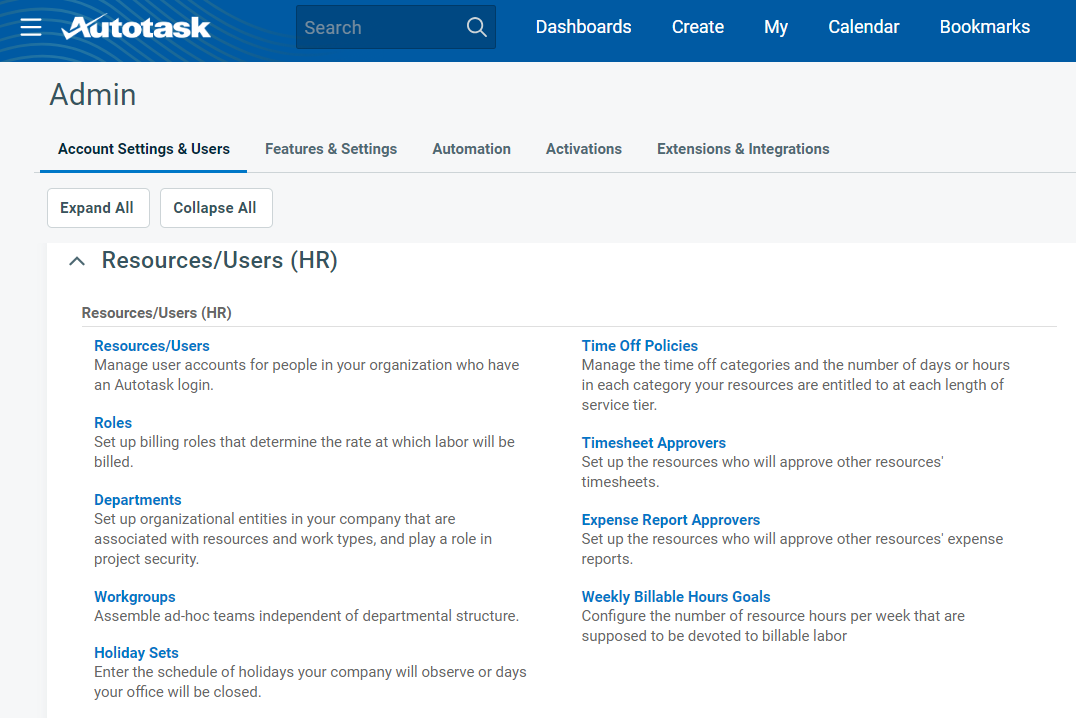Select the Activations tab

[583, 149]
